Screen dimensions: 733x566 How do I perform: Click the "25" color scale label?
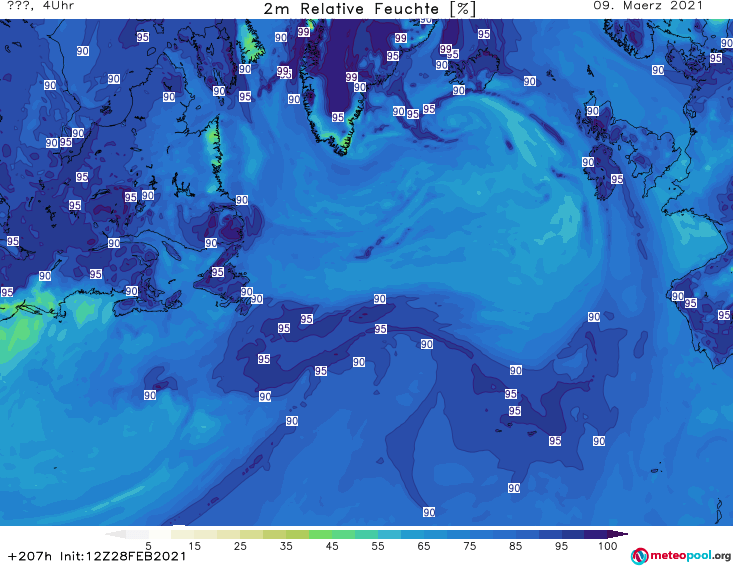[240, 546]
